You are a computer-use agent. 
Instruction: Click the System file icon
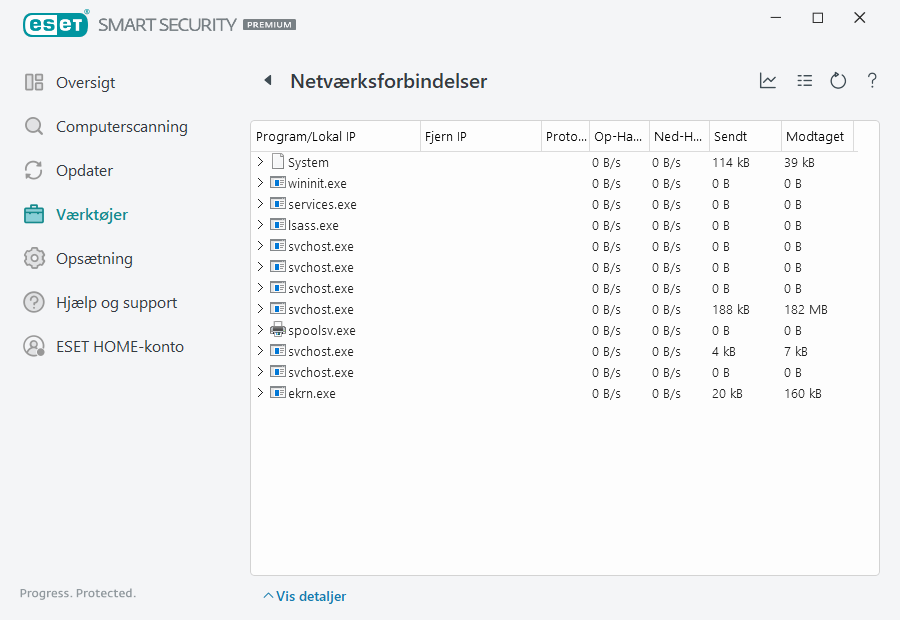point(278,162)
